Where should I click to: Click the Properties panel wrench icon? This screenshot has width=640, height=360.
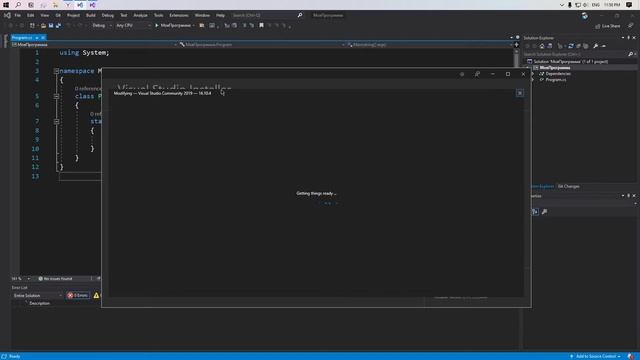pyautogui.click(x=544, y=212)
